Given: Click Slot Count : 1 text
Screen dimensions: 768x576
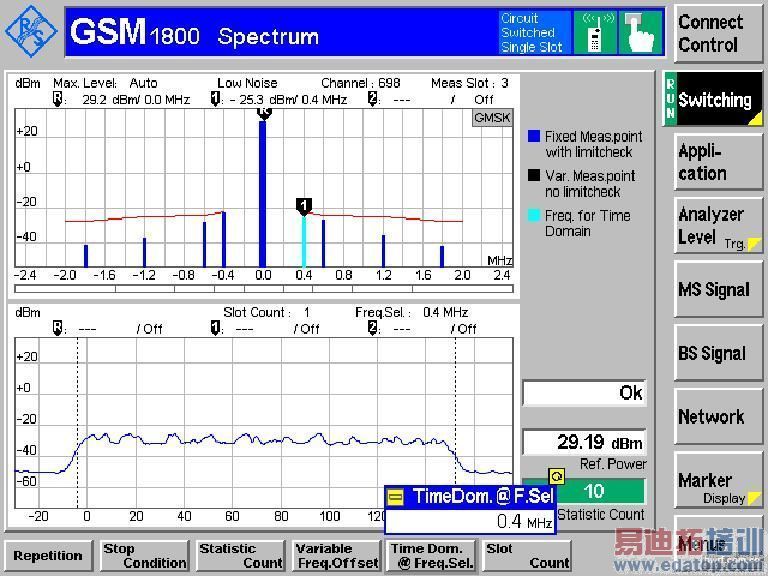Looking at the screenshot, I should [x=266, y=312].
